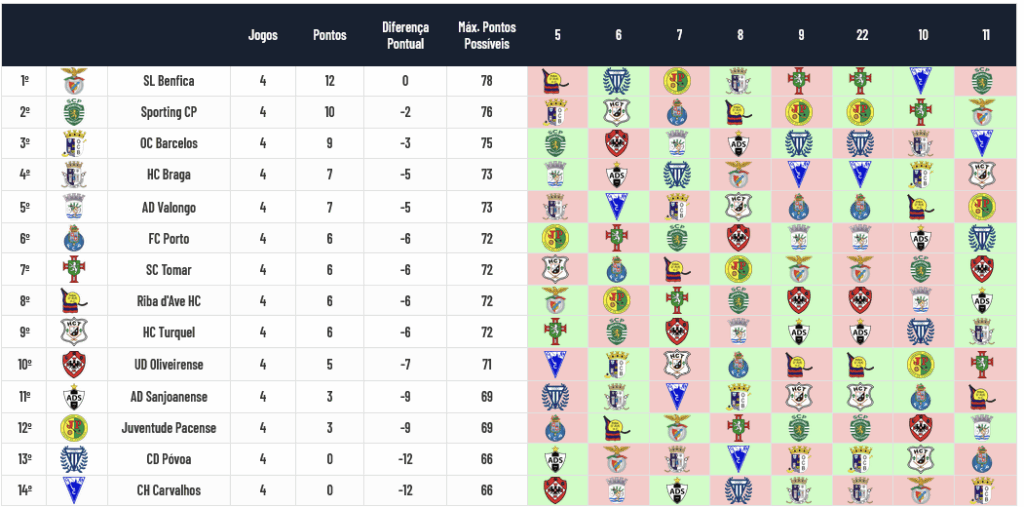Click the Sporting CP crest in the 2º row

(74, 112)
